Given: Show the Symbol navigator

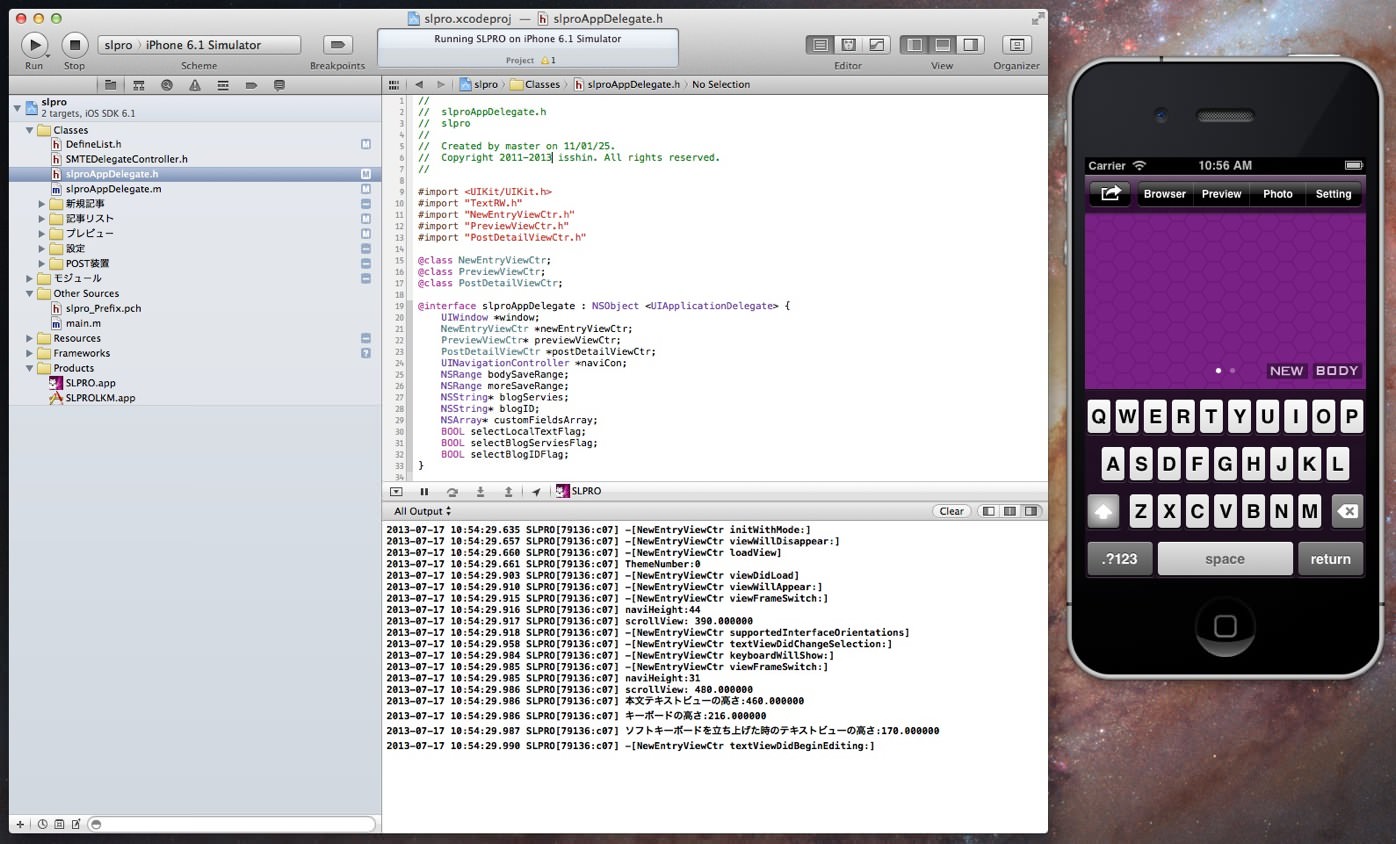Looking at the screenshot, I should 138,85.
